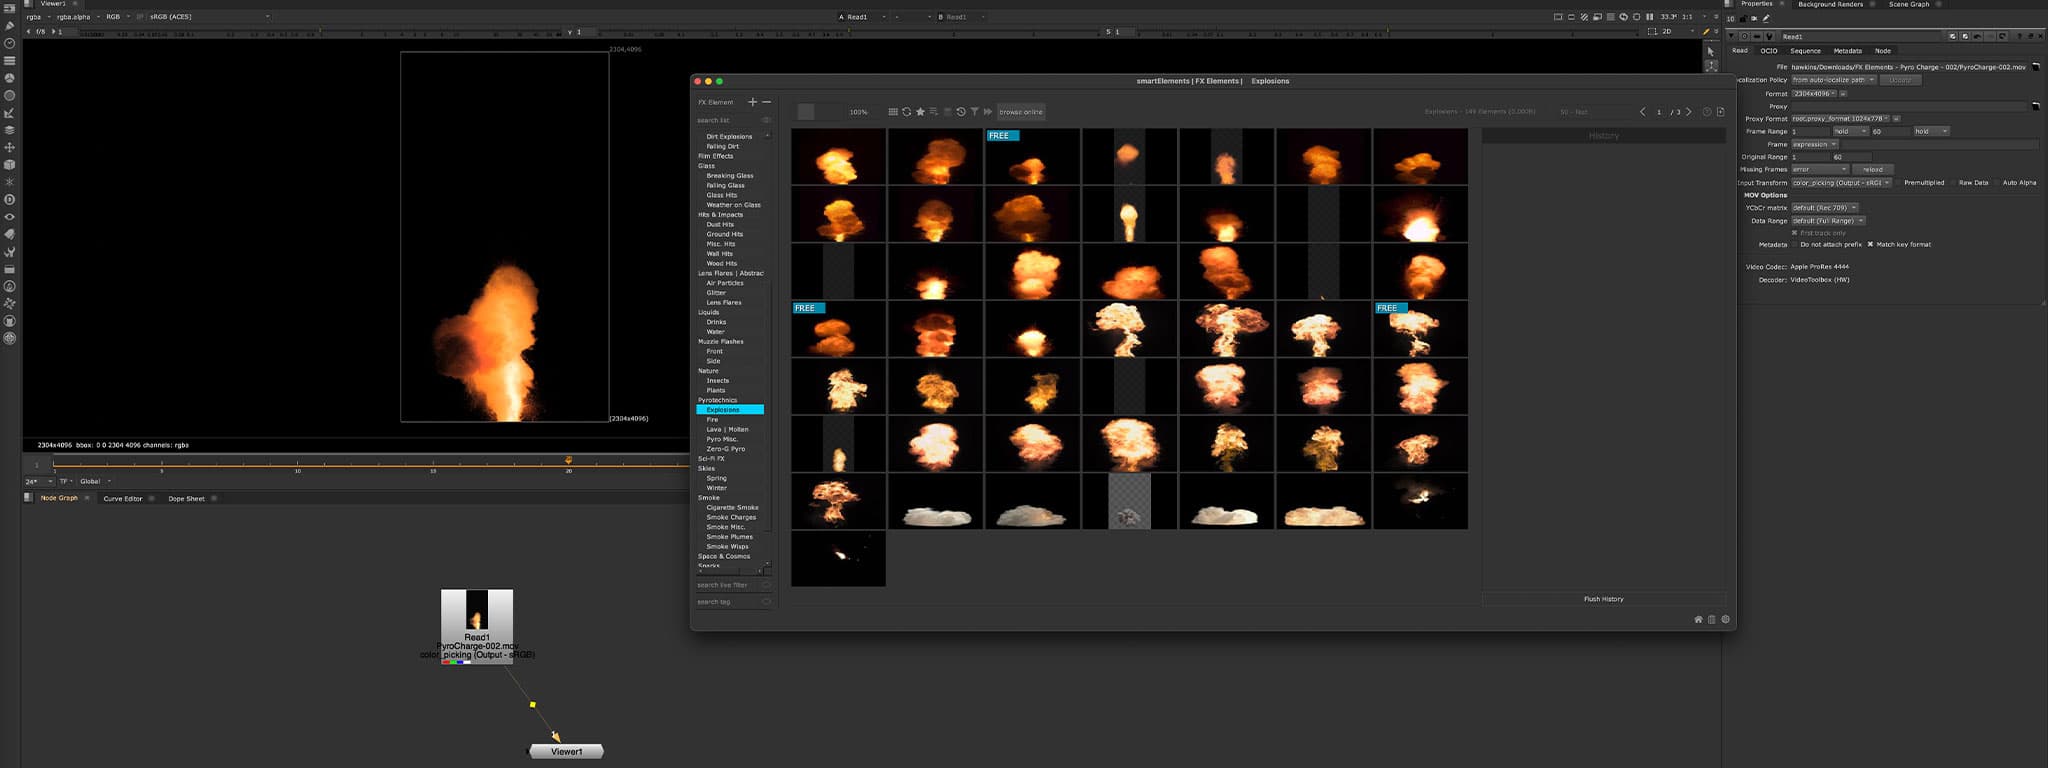Open the Missing Frames error dropdown
The image size is (2048, 768).
(1819, 169)
